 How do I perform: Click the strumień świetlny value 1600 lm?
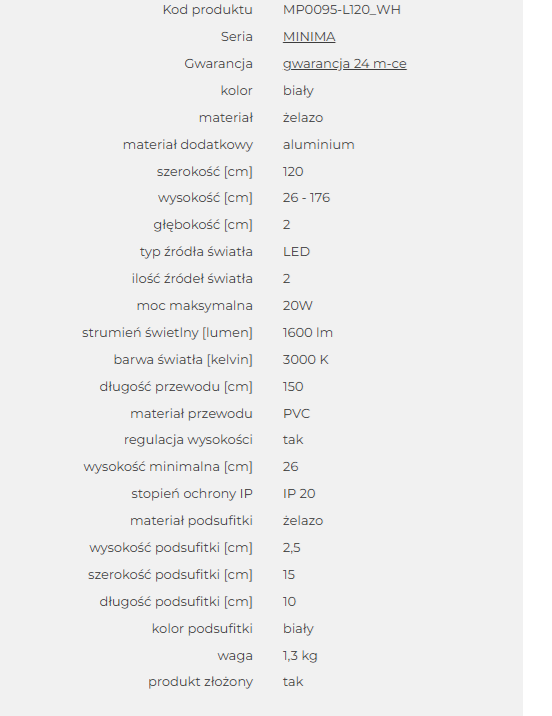(x=308, y=332)
